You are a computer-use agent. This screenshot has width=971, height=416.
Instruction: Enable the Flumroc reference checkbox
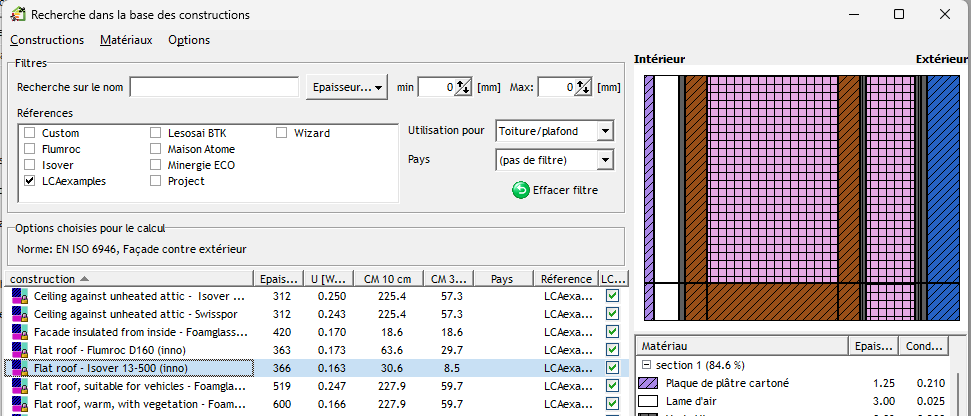point(30,149)
